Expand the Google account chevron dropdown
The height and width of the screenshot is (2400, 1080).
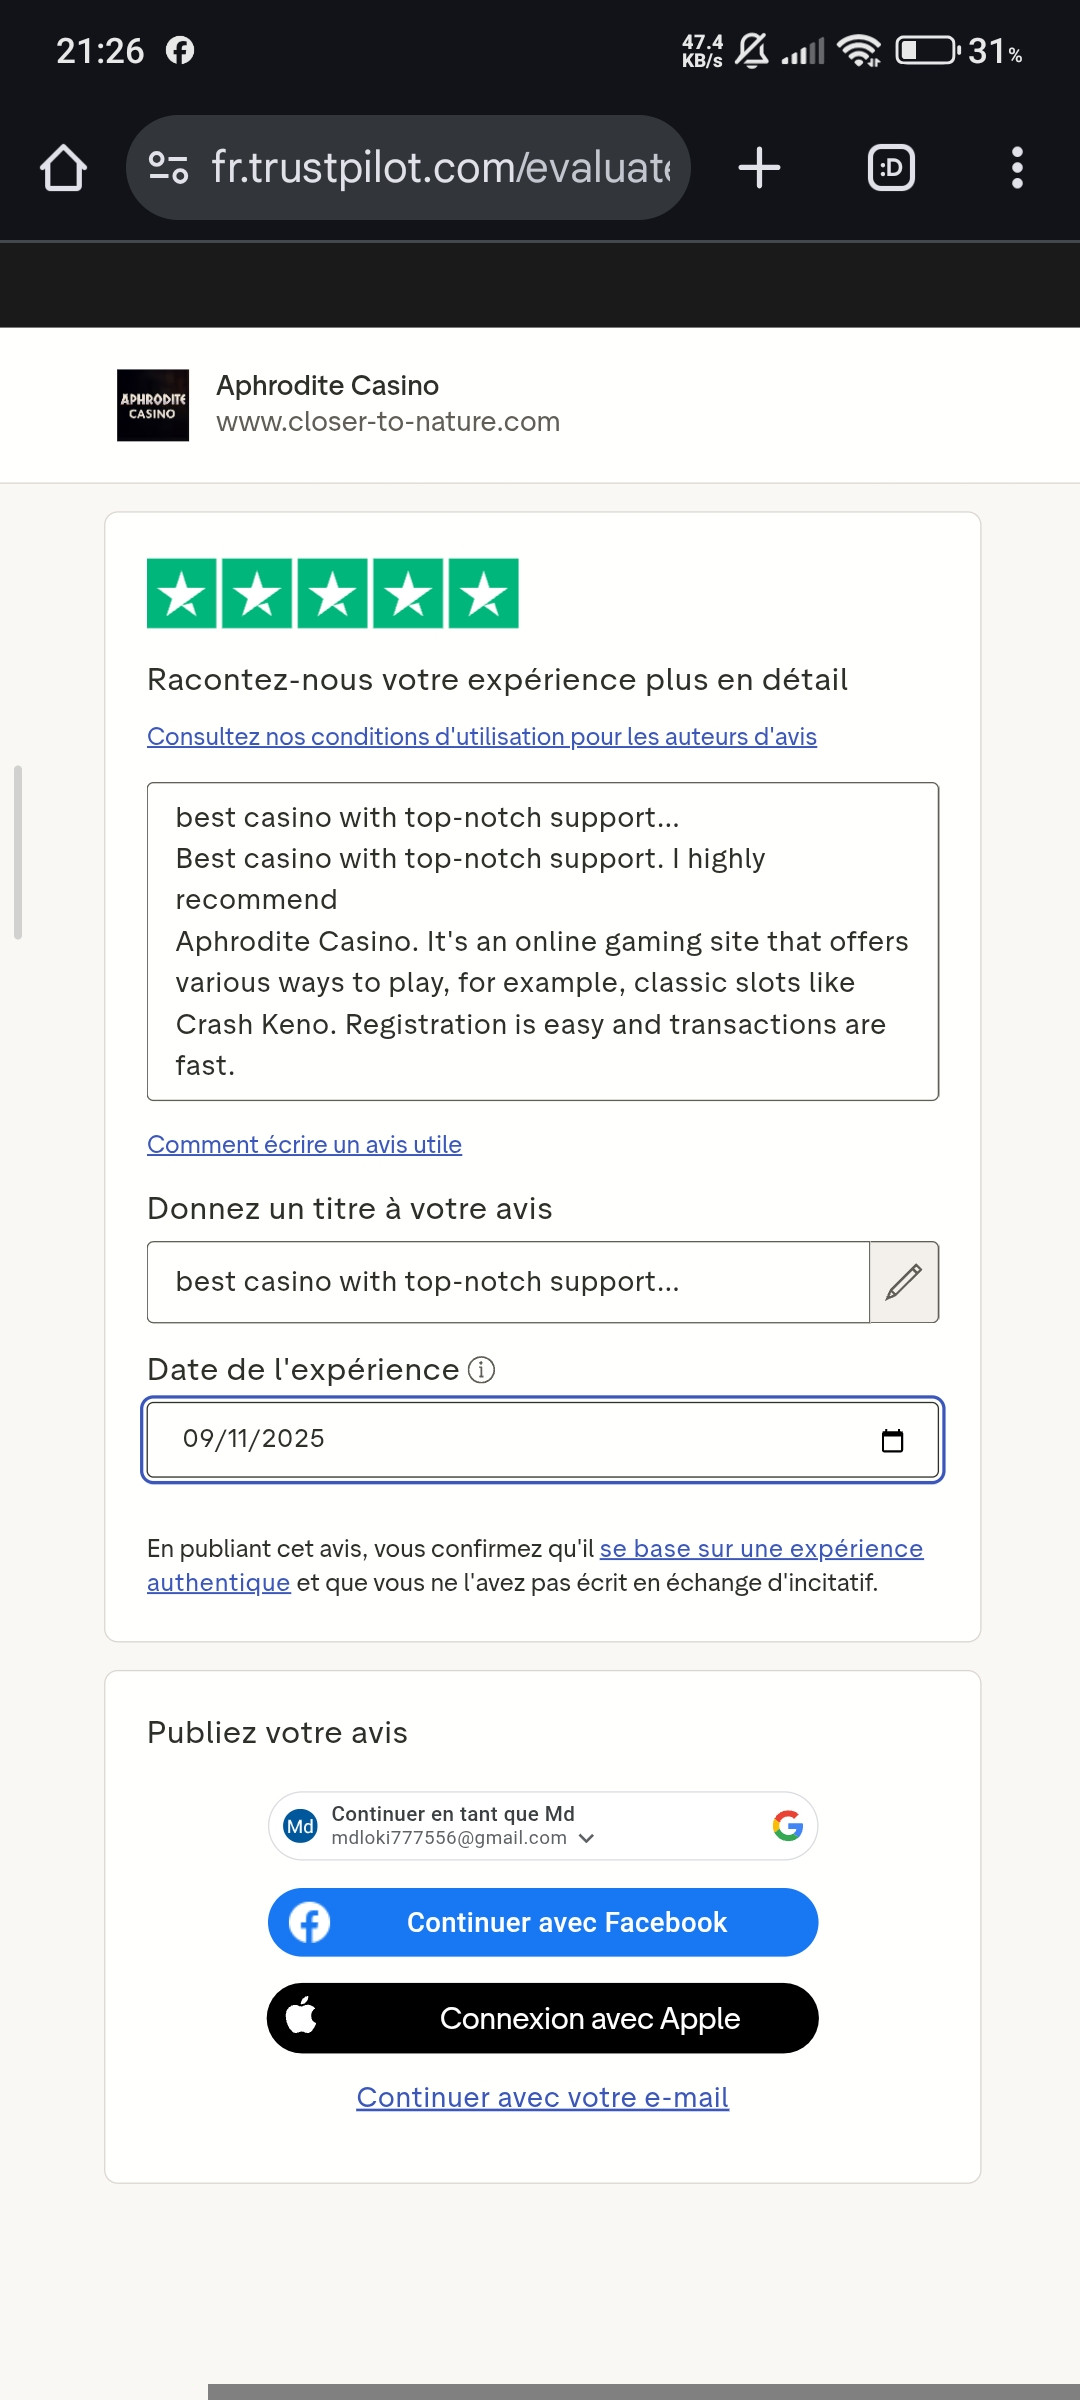pyautogui.click(x=587, y=1838)
